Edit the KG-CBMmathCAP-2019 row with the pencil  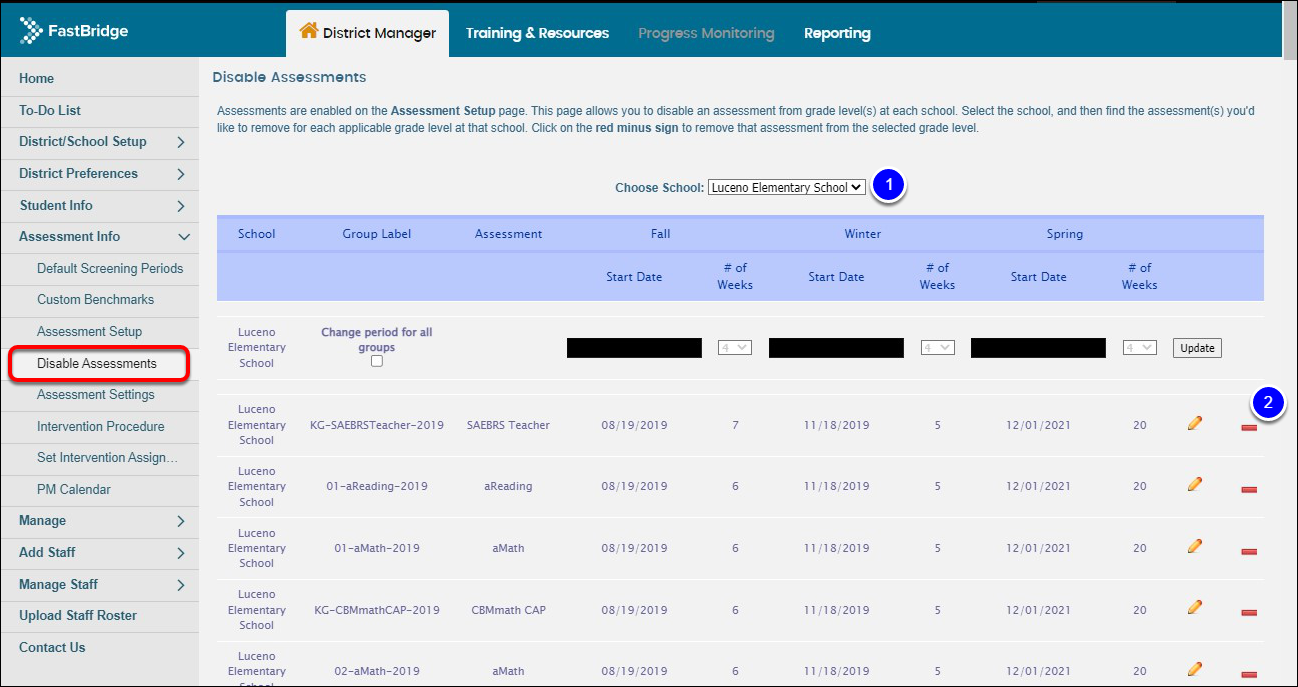click(1194, 608)
